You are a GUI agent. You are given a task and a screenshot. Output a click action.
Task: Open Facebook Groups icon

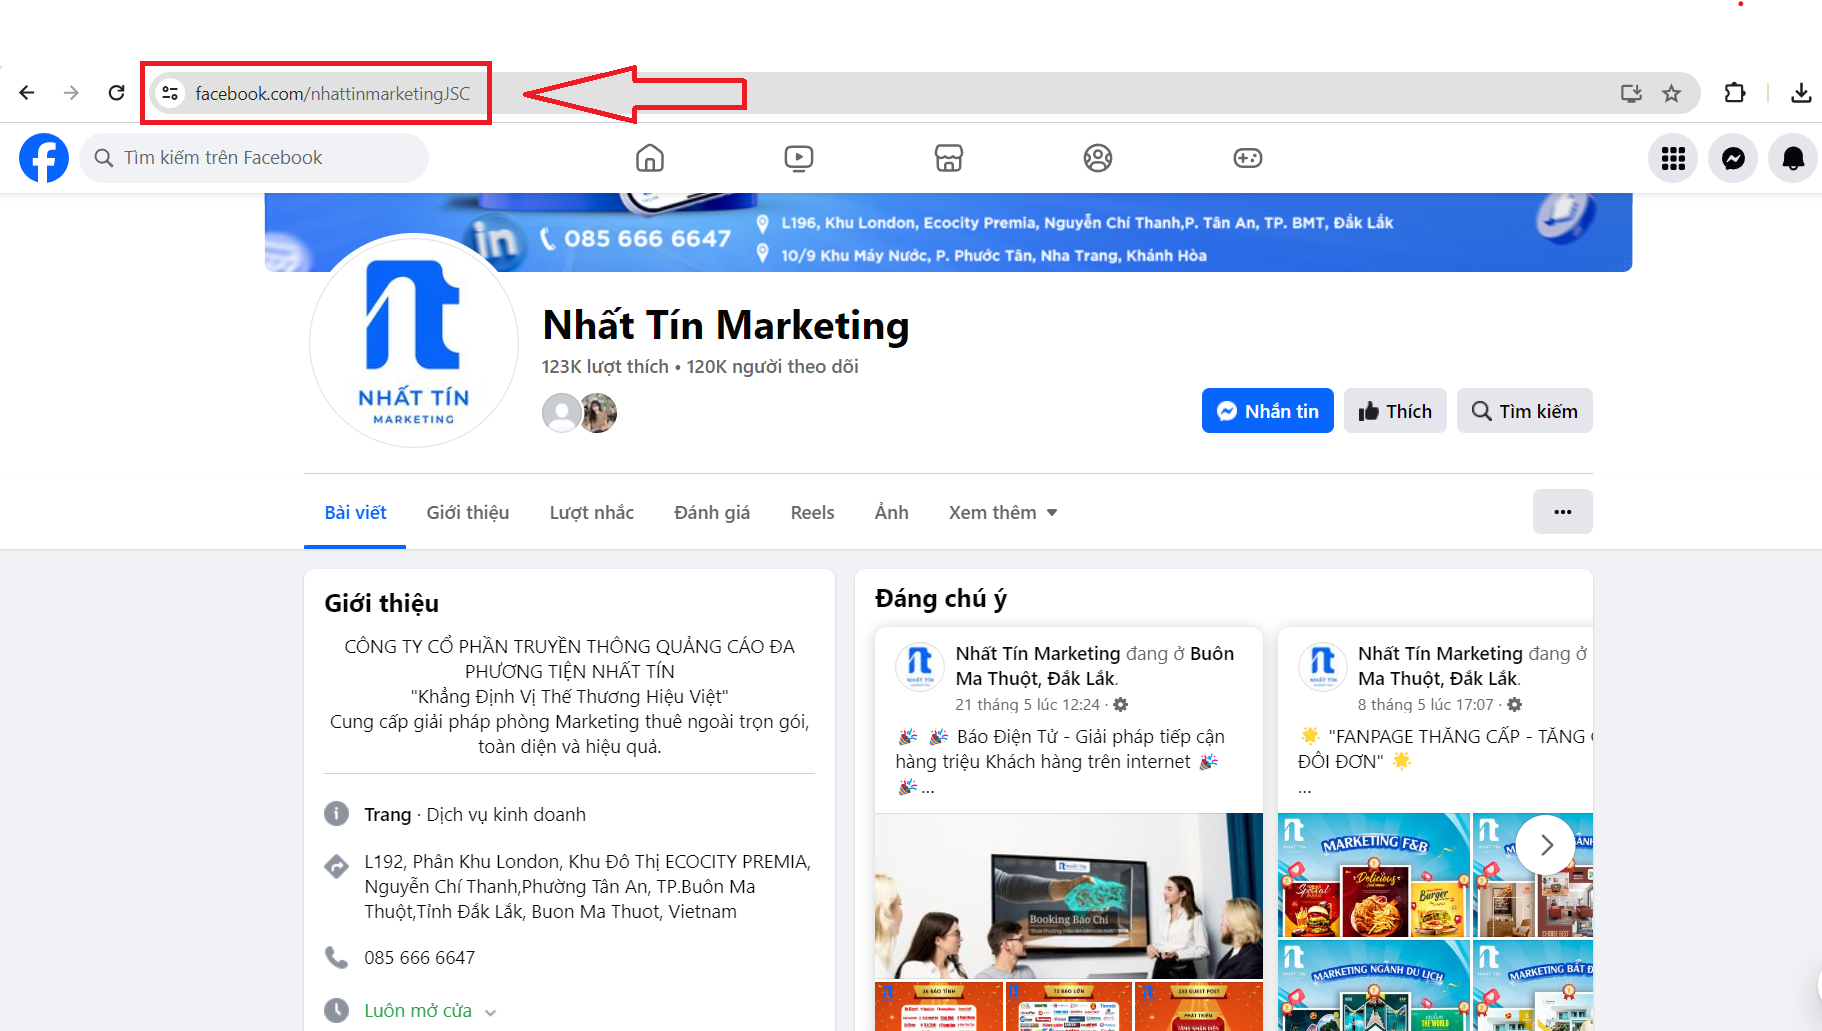tap(1098, 158)
